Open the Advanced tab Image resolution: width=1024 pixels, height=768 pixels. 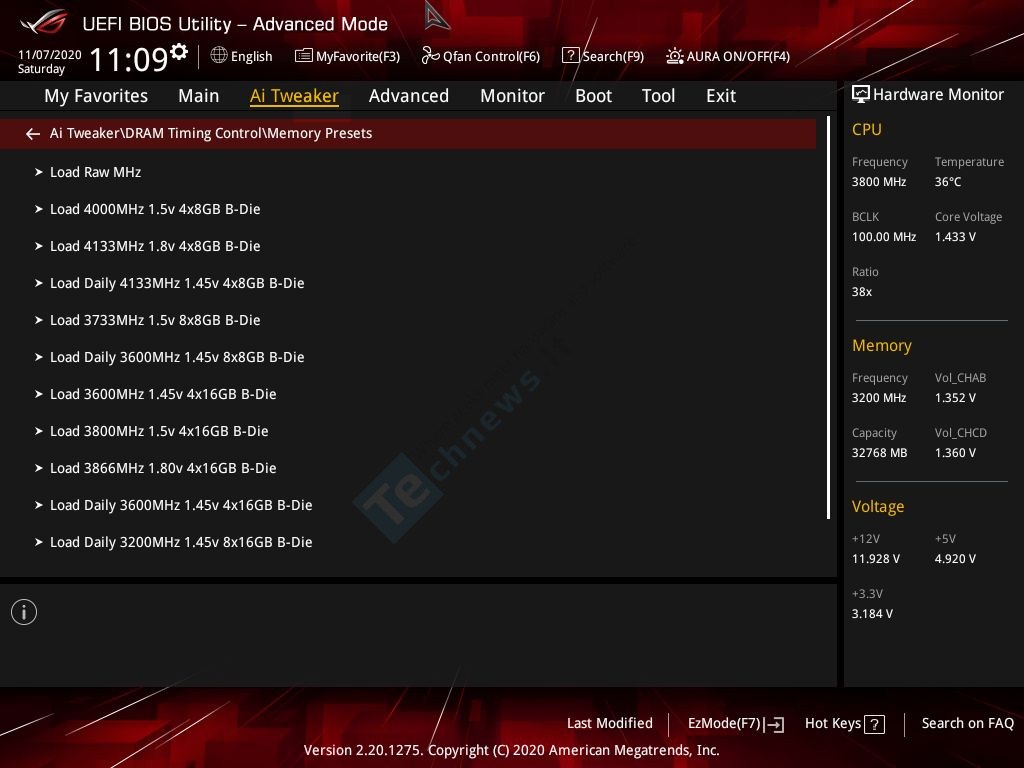point(409,96)
